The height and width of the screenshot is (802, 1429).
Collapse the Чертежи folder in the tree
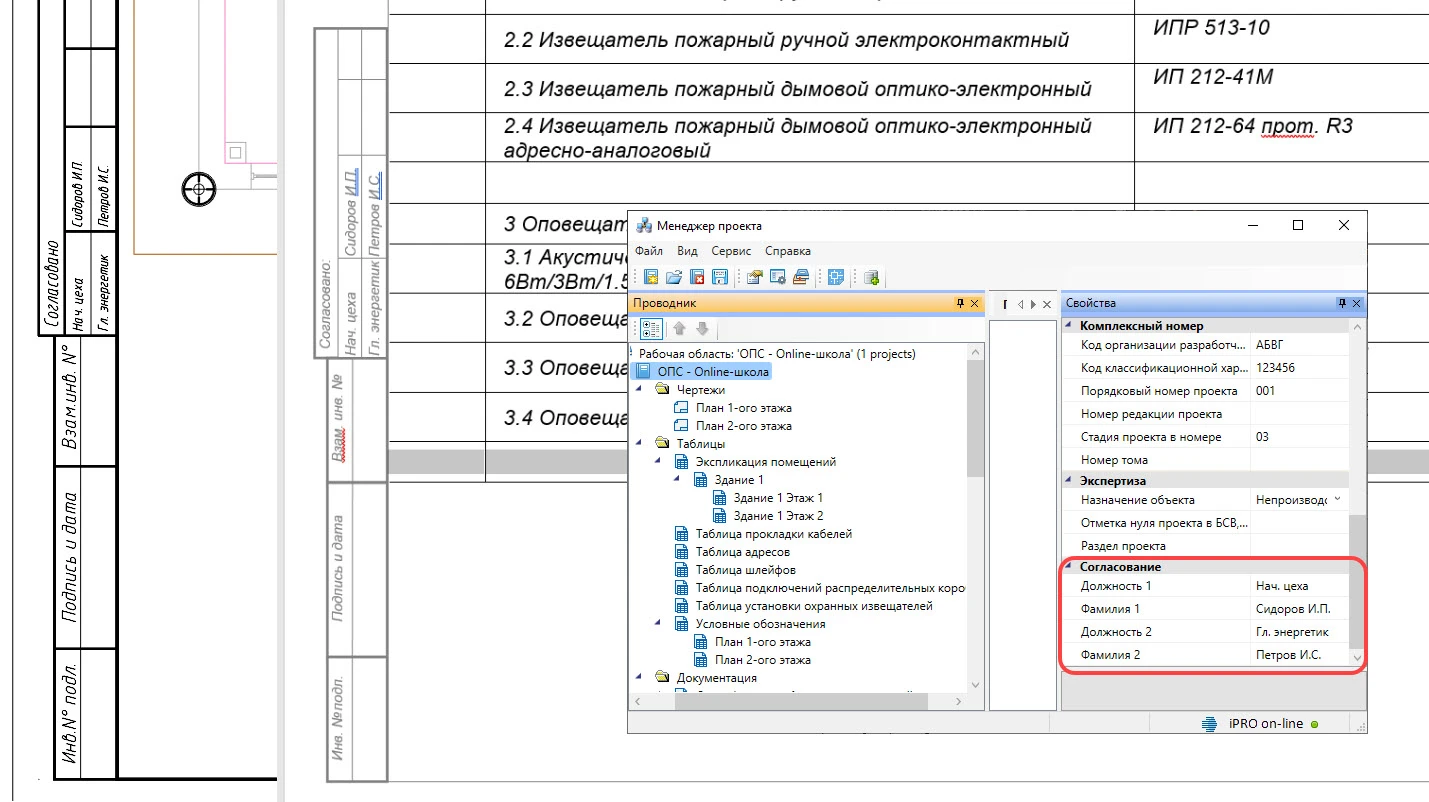click(x=639, y=389)
